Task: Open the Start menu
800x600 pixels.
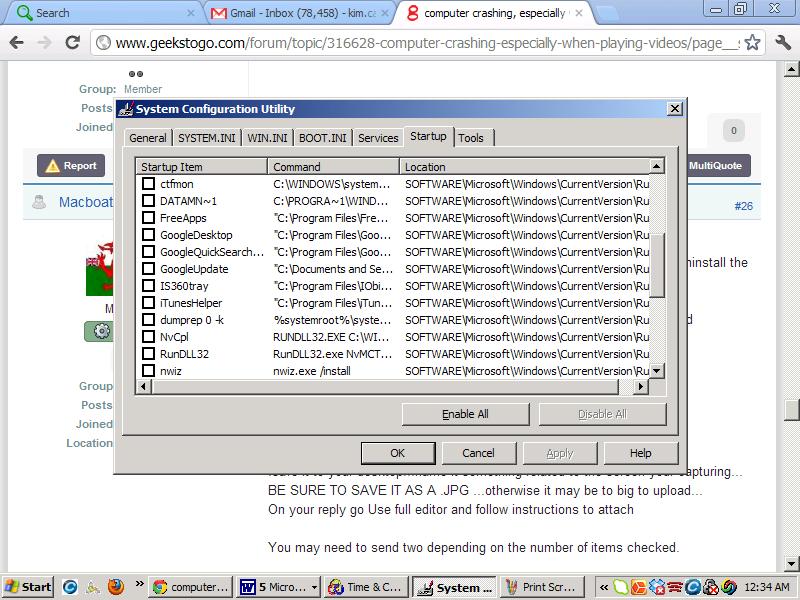Action: pyautogui.click(x=28, y=587)
